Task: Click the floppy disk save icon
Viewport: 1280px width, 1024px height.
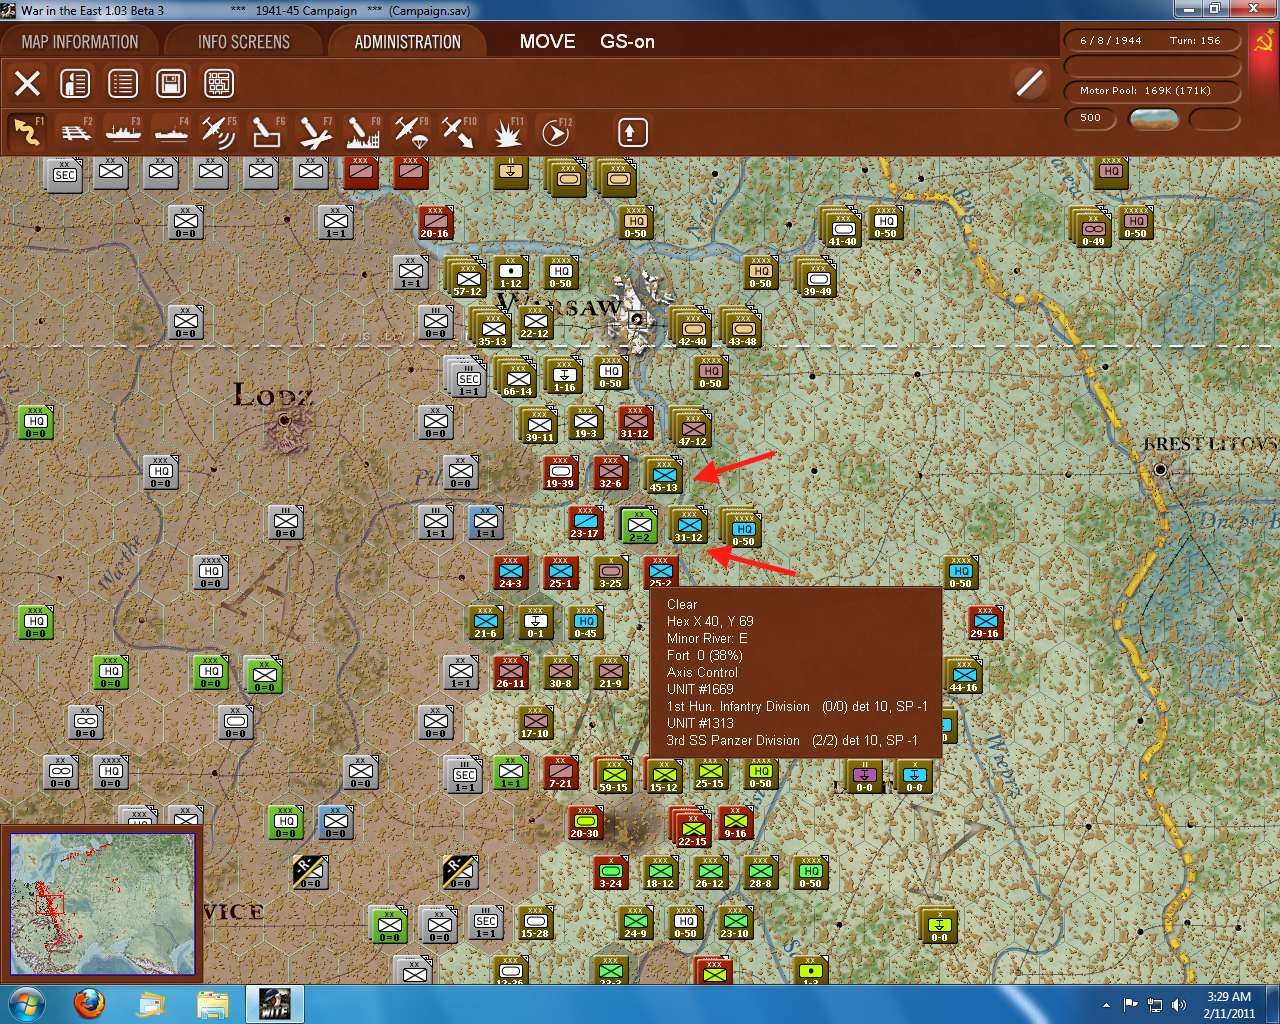Action: (171, 83)
